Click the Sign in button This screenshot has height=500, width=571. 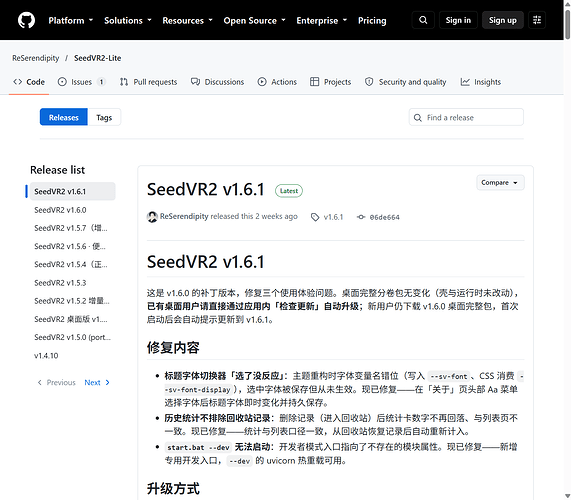pyautogui.click(x=458, y=20)
